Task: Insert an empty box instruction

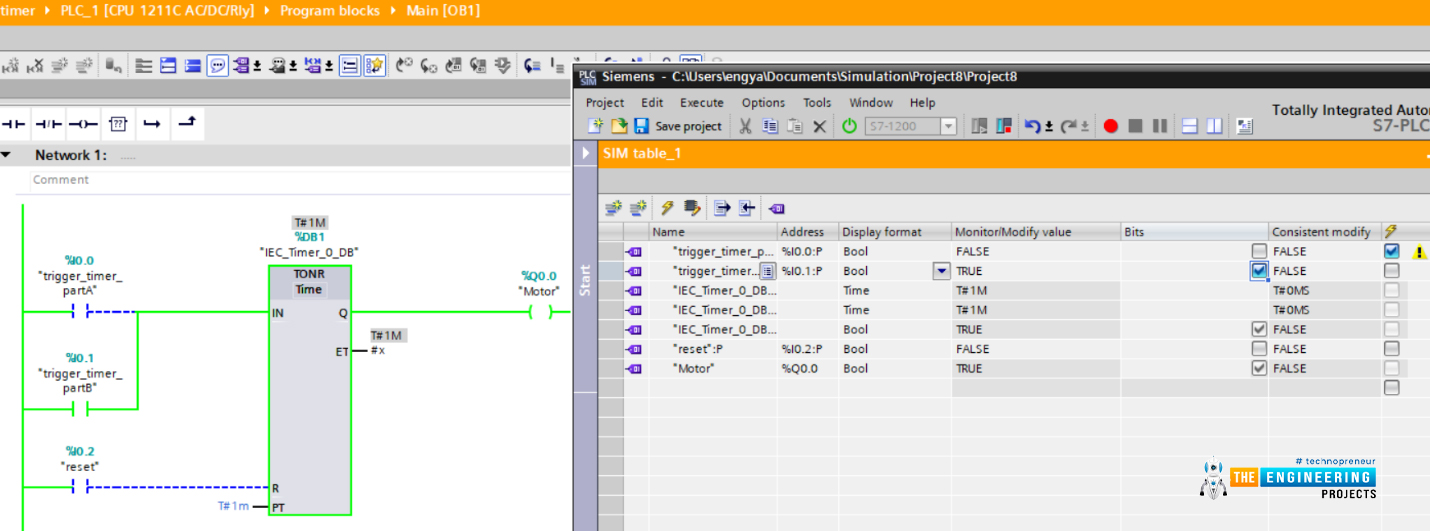Action: (x=118, y=124)
